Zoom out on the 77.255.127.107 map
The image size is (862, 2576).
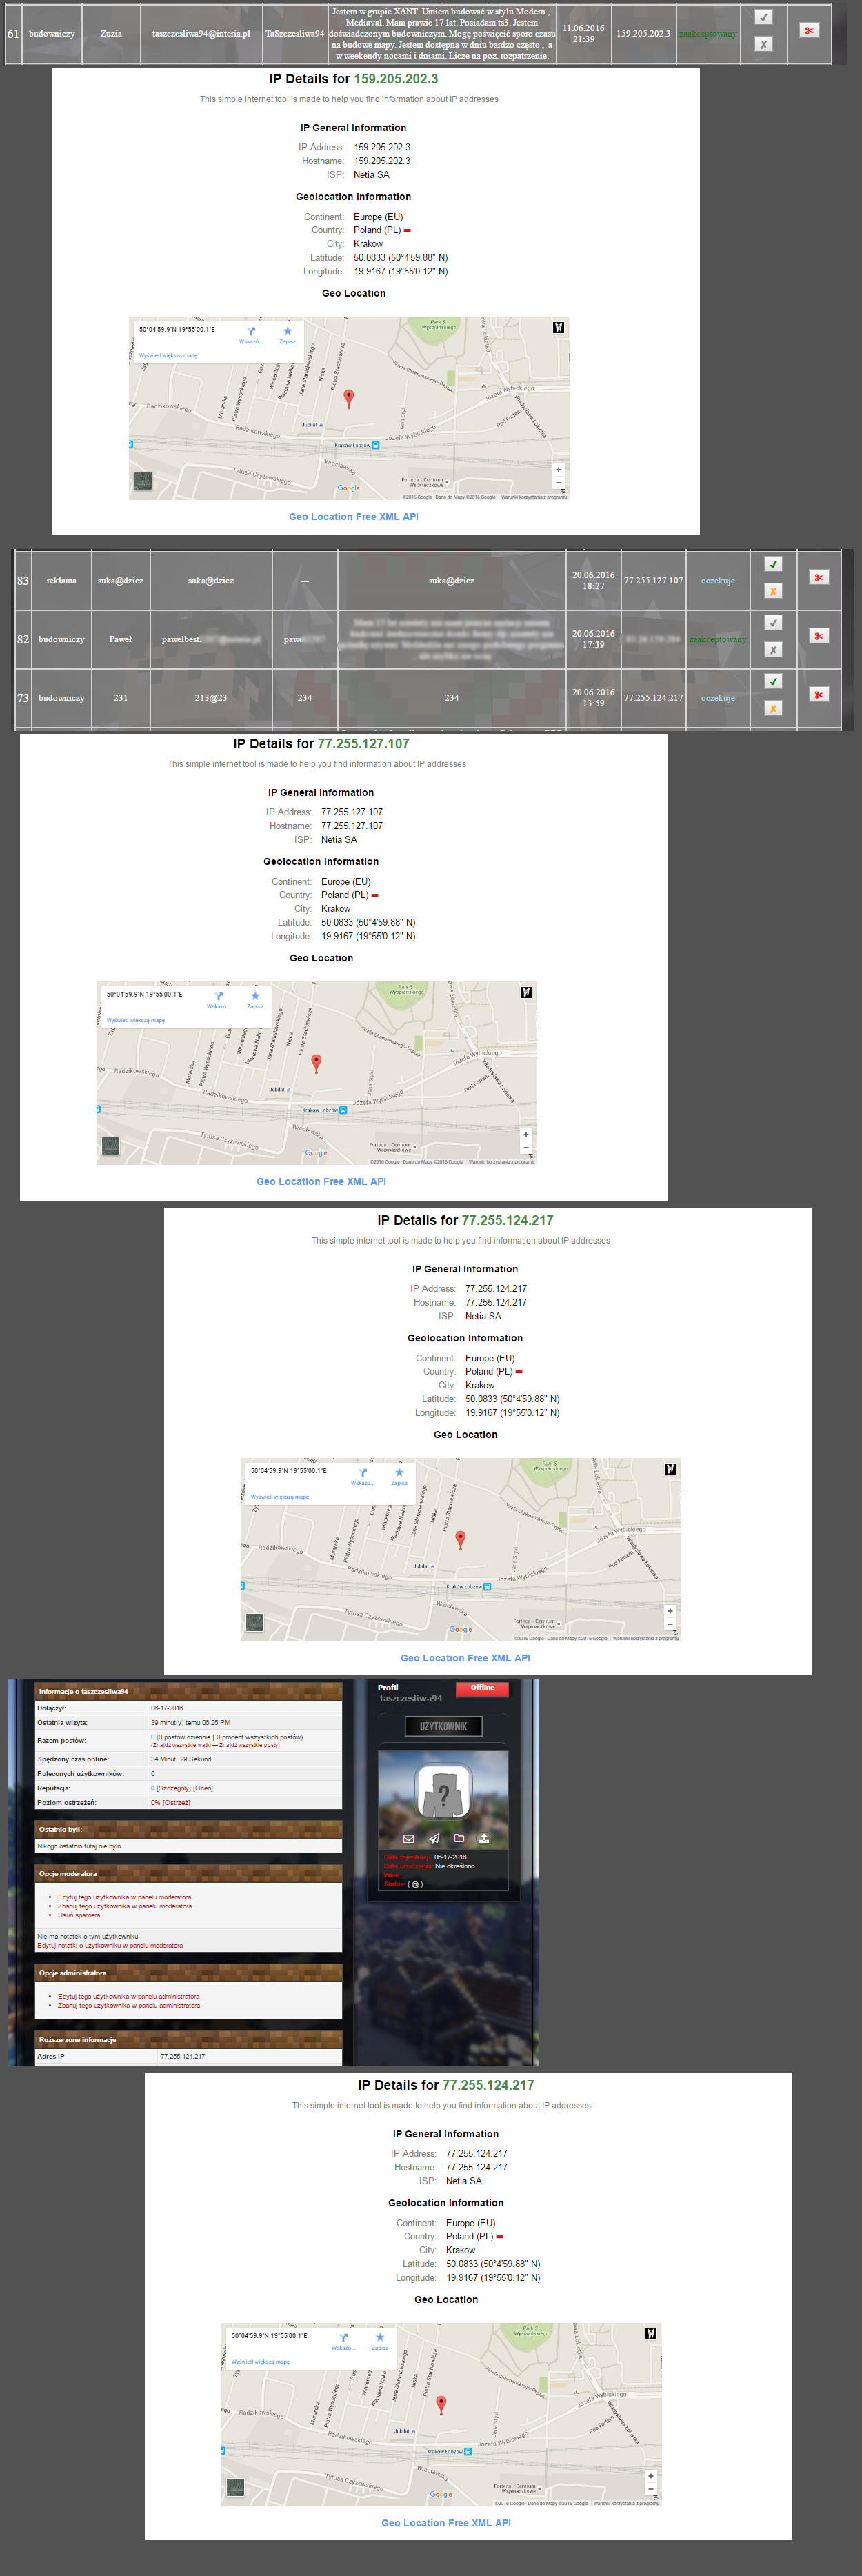pyautogui.click(x=526, y=1148)
